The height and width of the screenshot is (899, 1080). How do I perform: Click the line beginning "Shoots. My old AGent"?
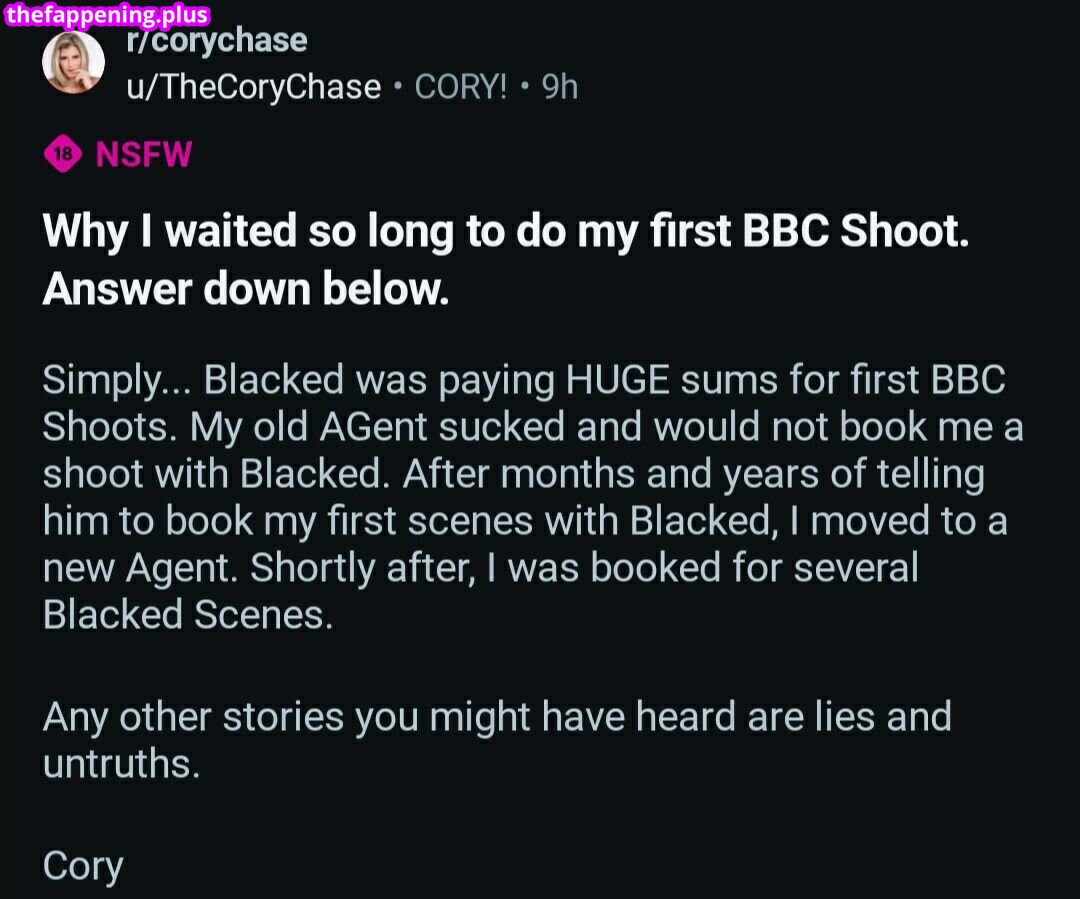(532, 428)
